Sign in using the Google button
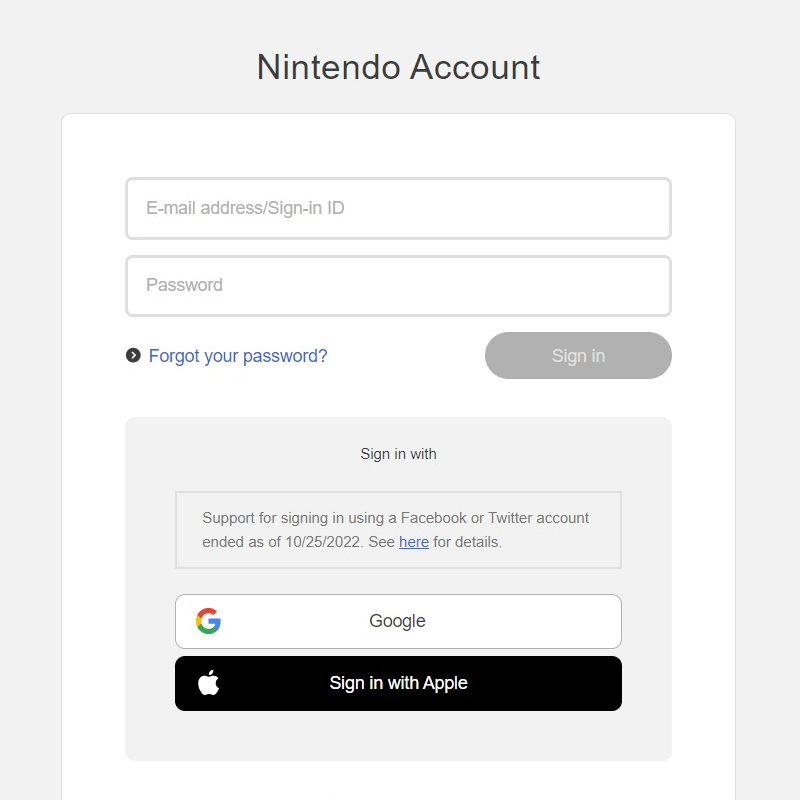 398,621
